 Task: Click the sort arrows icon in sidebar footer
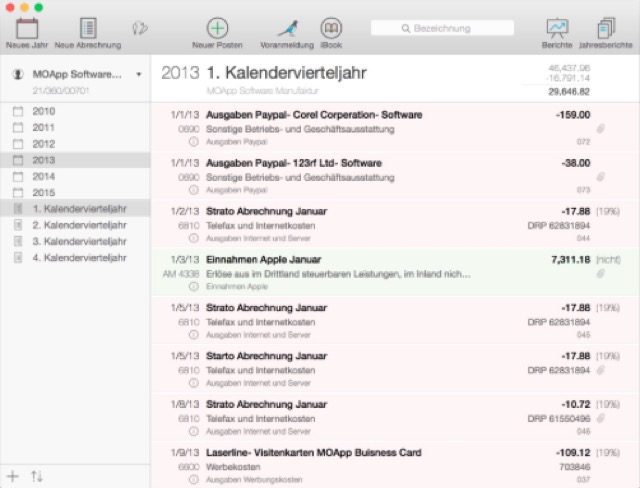pyautogui.click(x=38, y=475)
